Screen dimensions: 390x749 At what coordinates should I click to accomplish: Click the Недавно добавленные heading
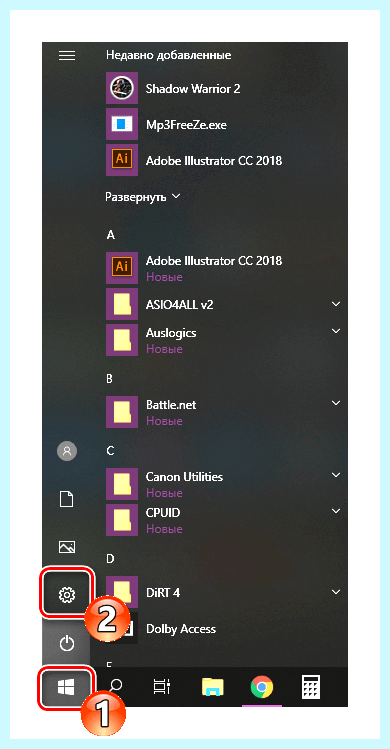(x=169, y=55)
